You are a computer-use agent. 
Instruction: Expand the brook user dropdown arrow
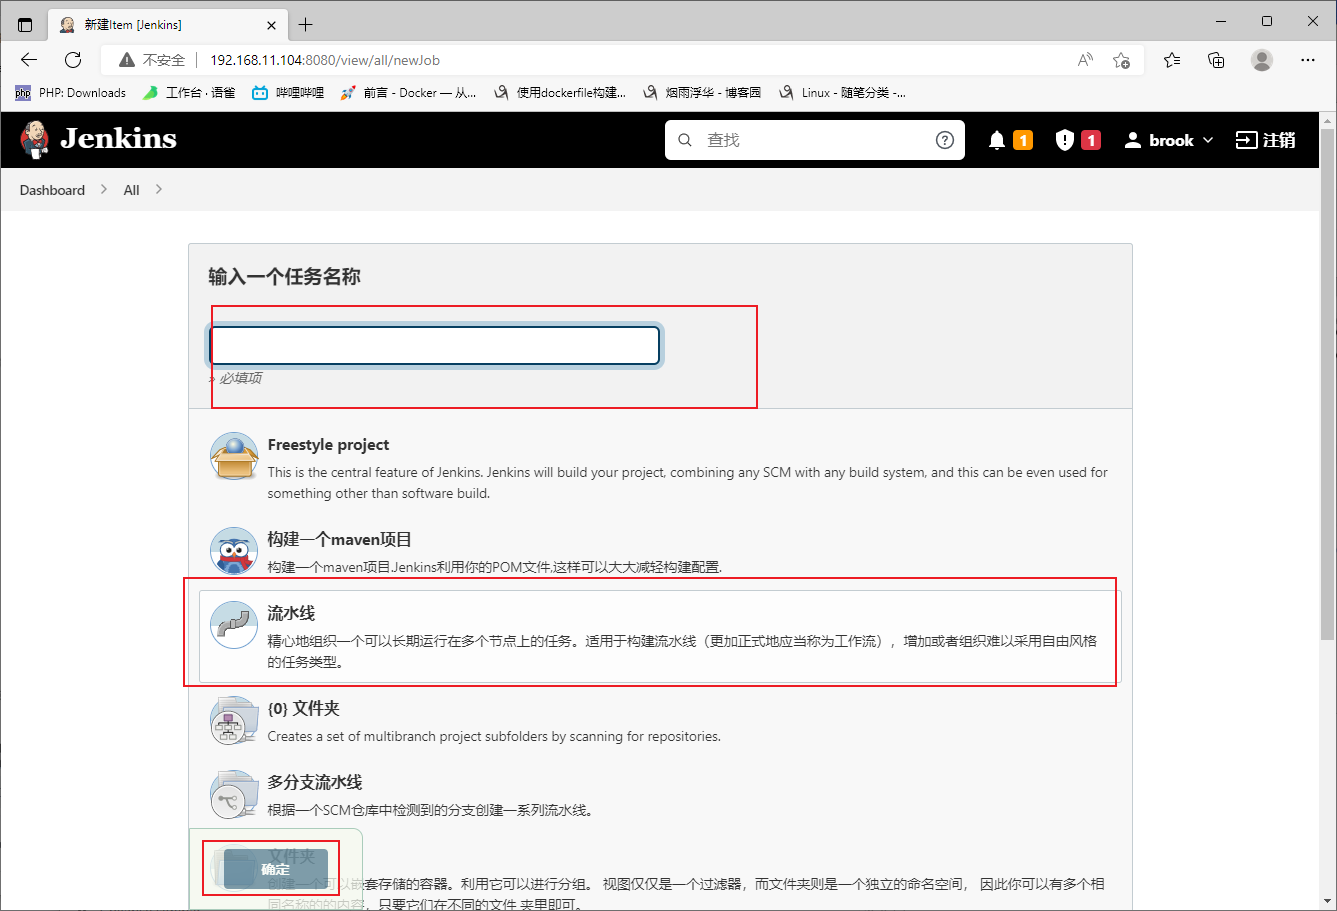click(x=1208, y=140)
